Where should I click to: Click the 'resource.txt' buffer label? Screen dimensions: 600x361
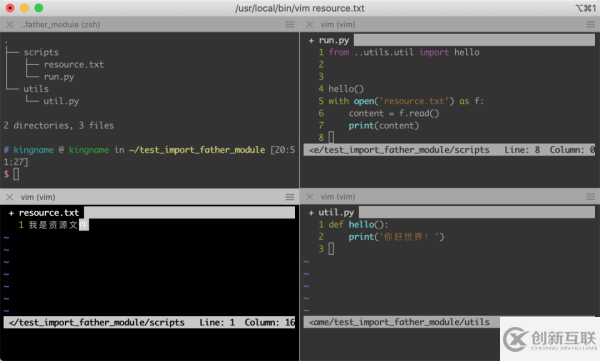[49, 212]
